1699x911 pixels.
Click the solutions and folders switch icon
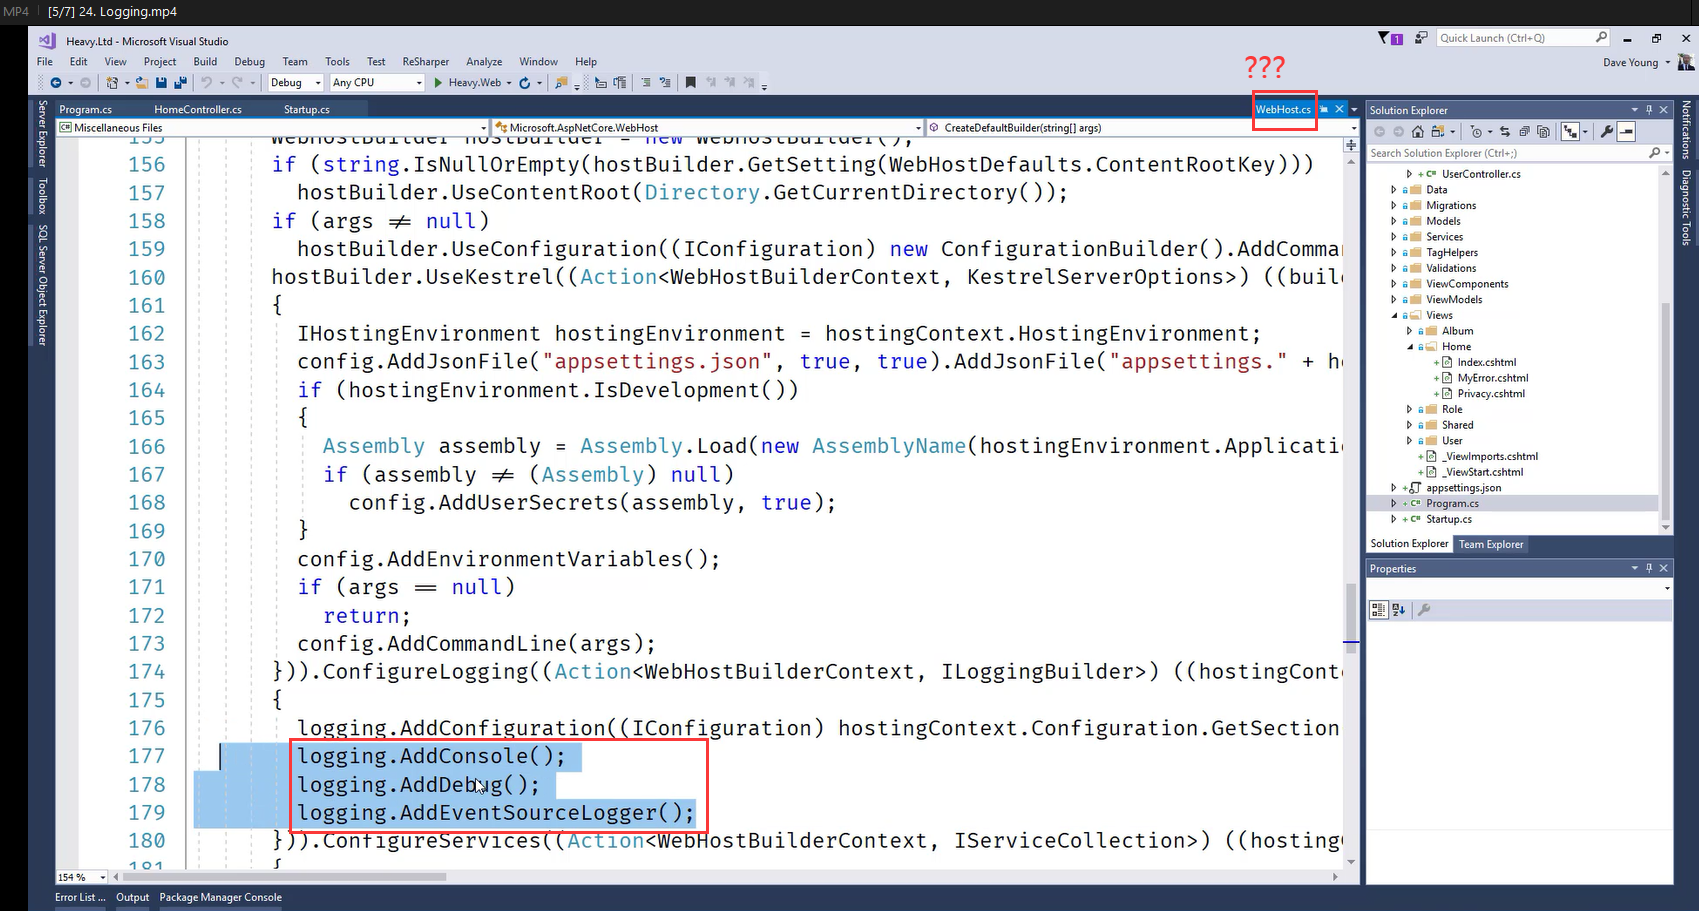(1438, 132)
